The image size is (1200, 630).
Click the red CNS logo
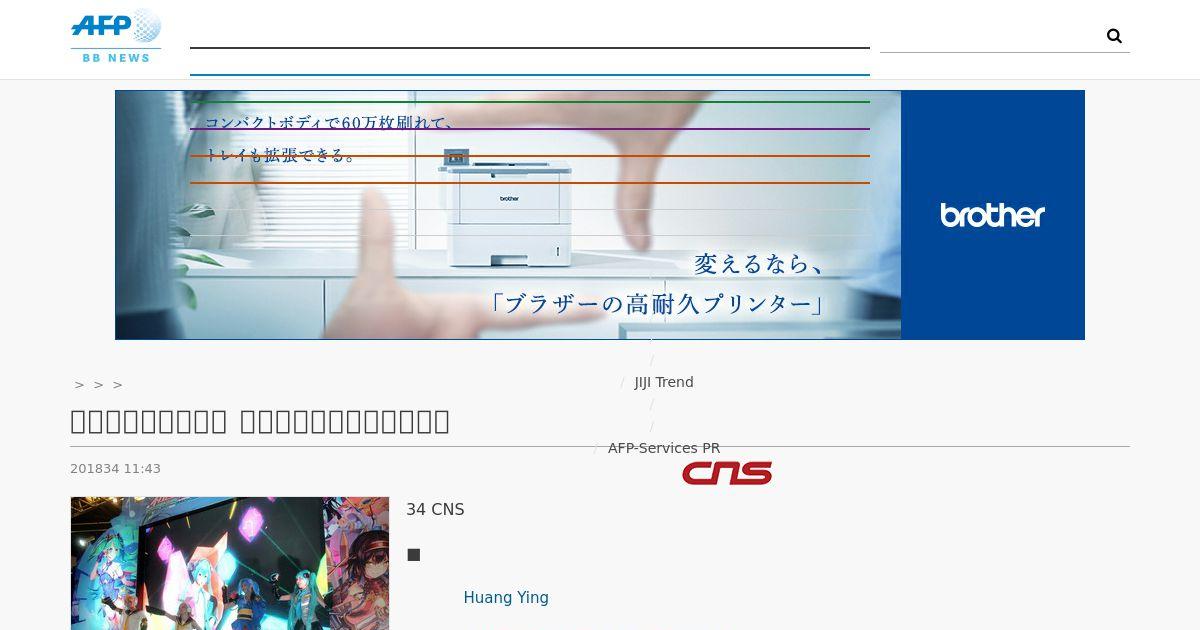pos(727,473)
